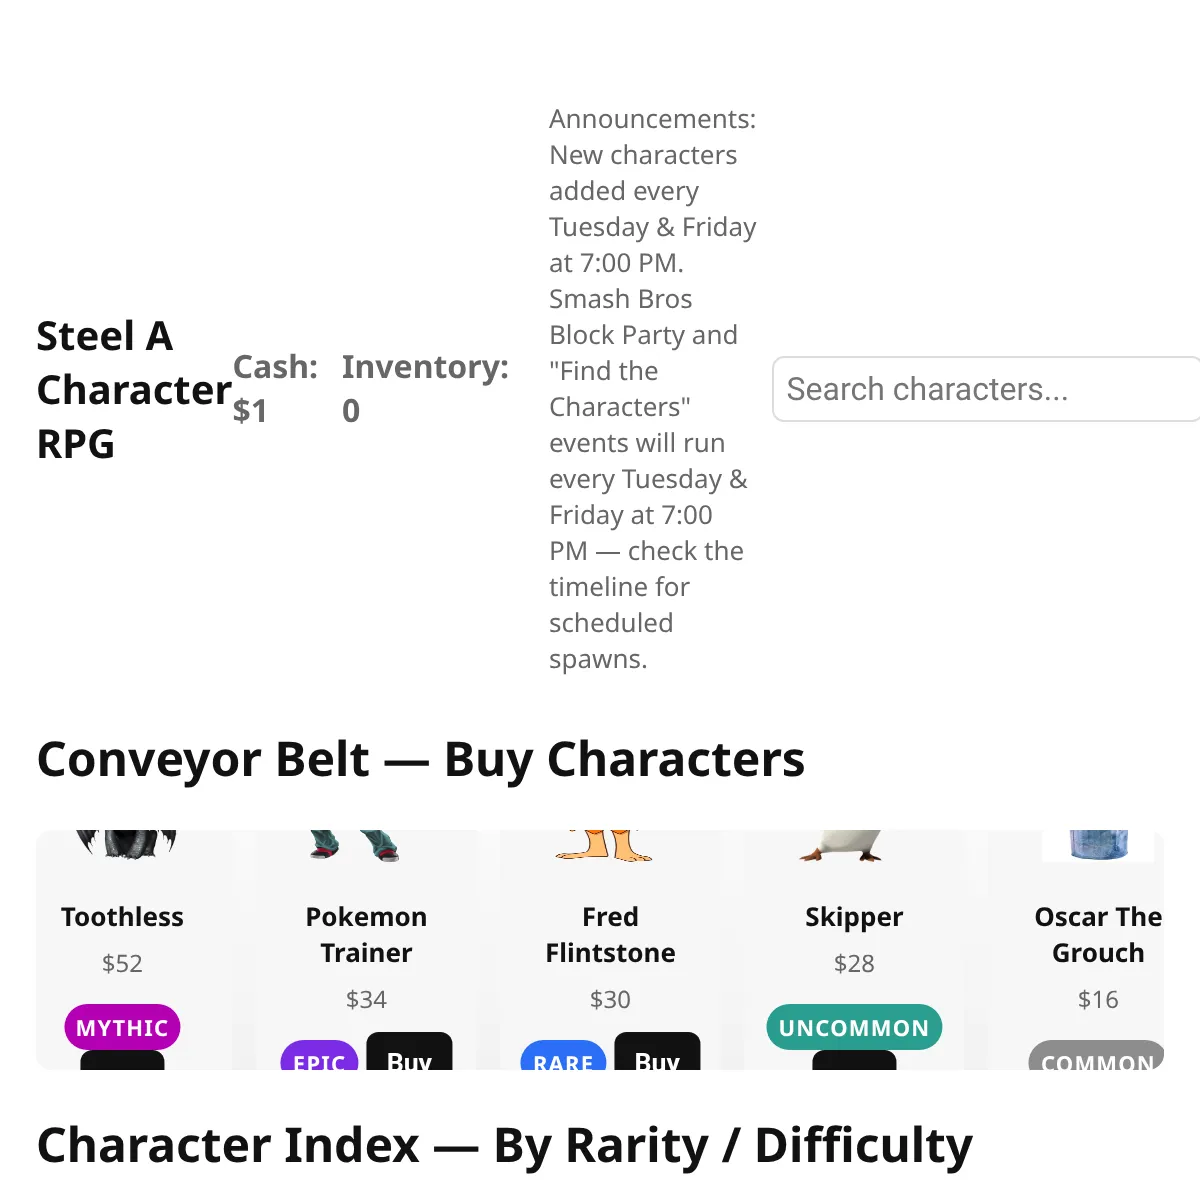Select the Skipper penguin image
1200x1200 pixels.
(x=842, y=845)
